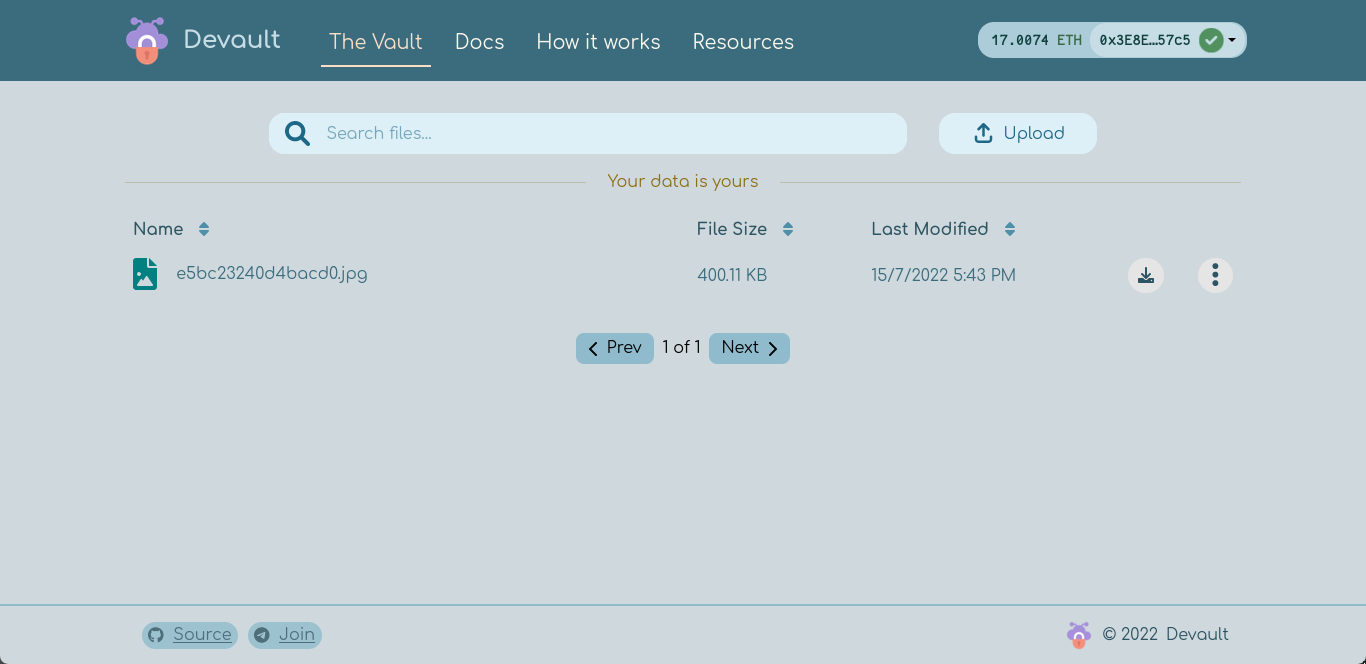
Task: Open the GitHub Source link
Action: [190, 635]
